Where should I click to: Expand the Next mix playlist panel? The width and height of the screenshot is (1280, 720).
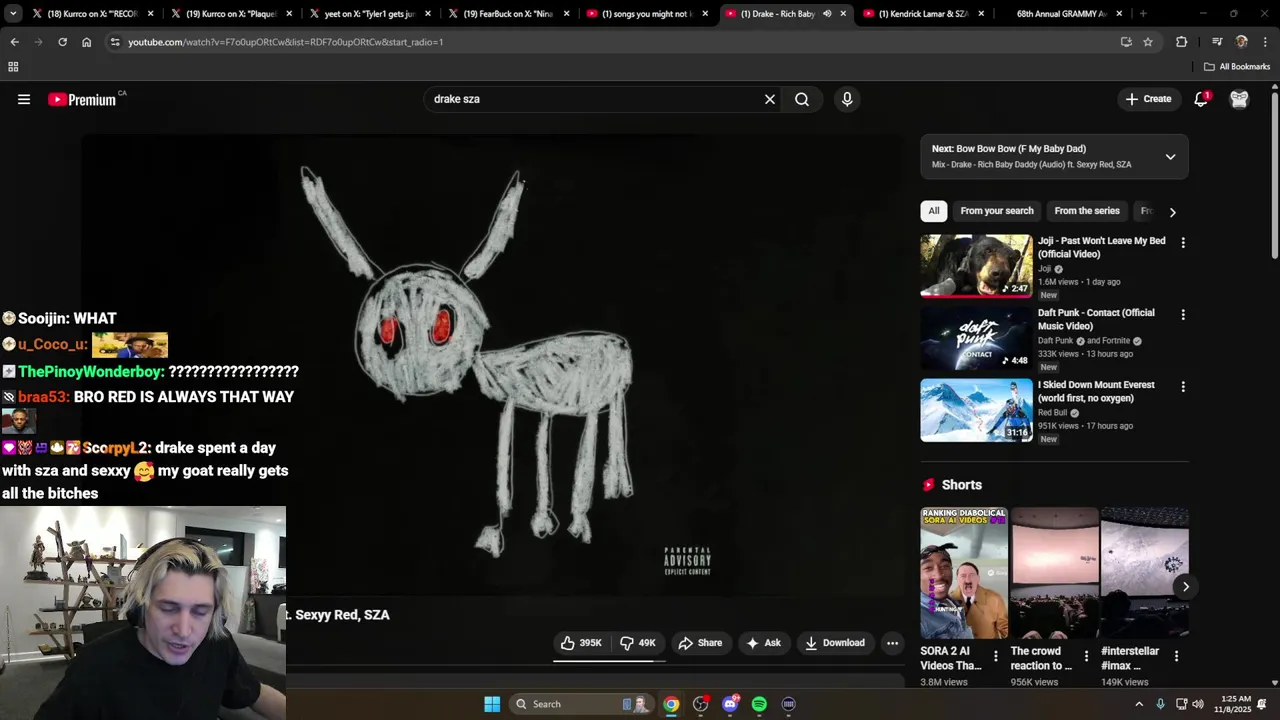point(1170,157)
